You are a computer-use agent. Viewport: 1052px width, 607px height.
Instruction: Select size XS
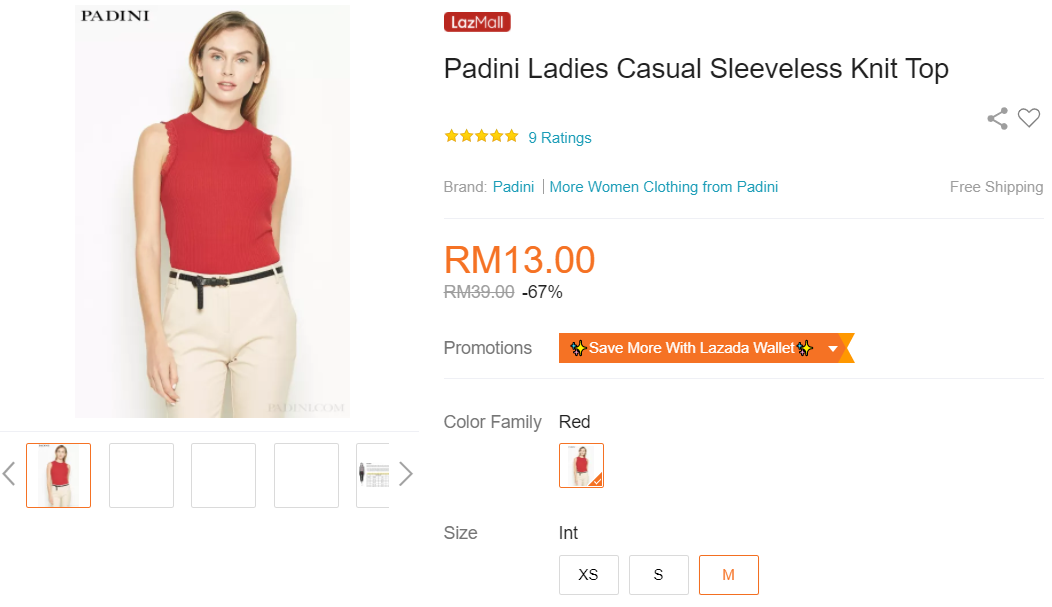(588, 575)
